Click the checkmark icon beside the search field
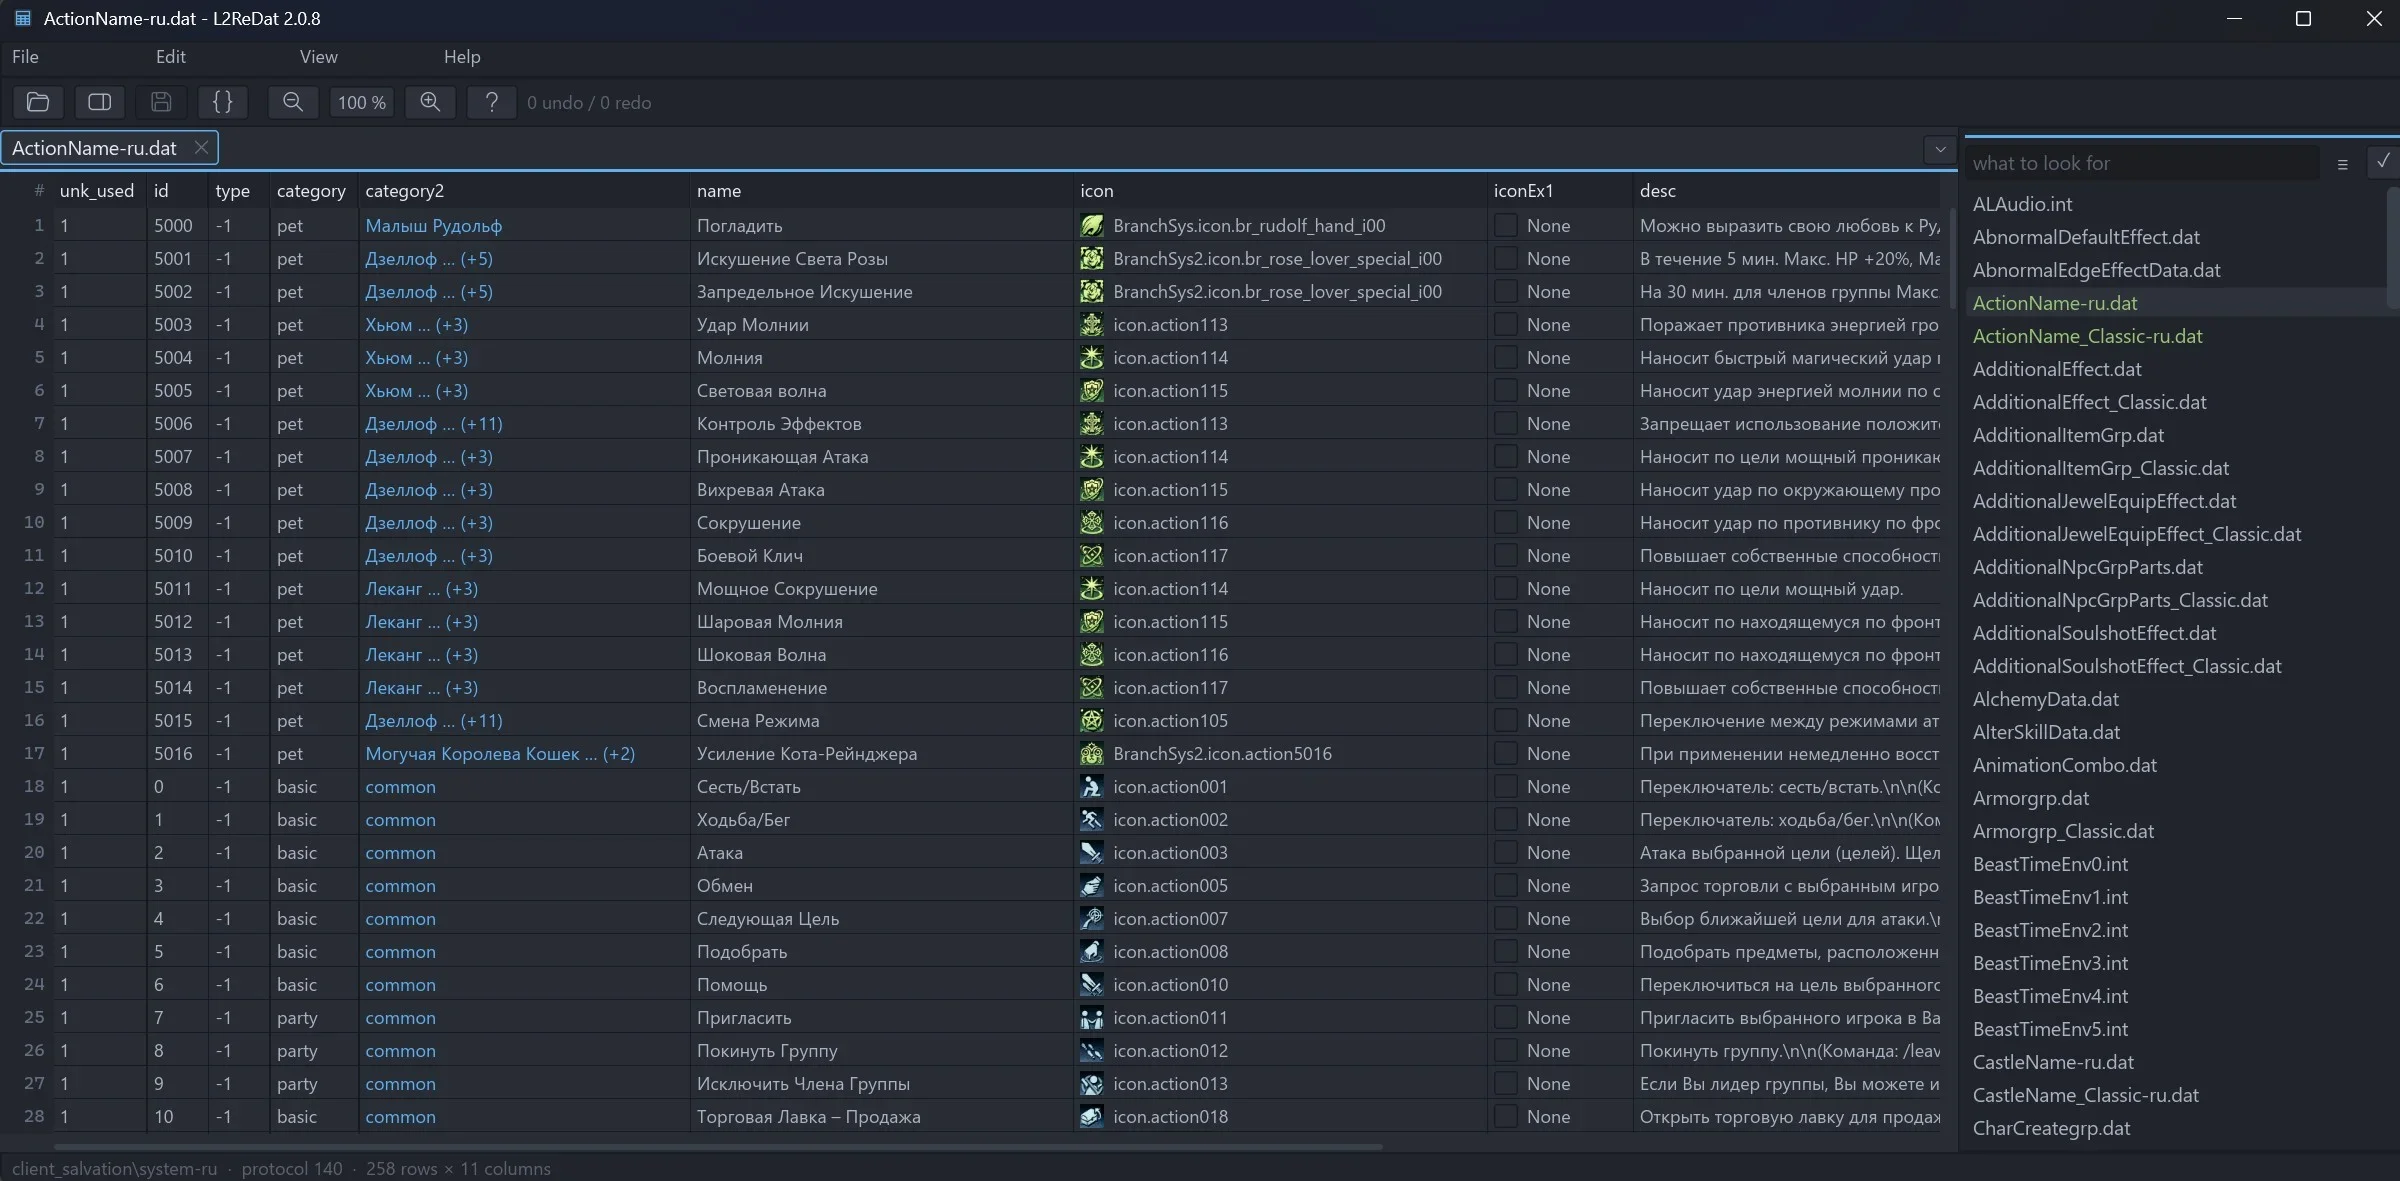 [2383, 161]
